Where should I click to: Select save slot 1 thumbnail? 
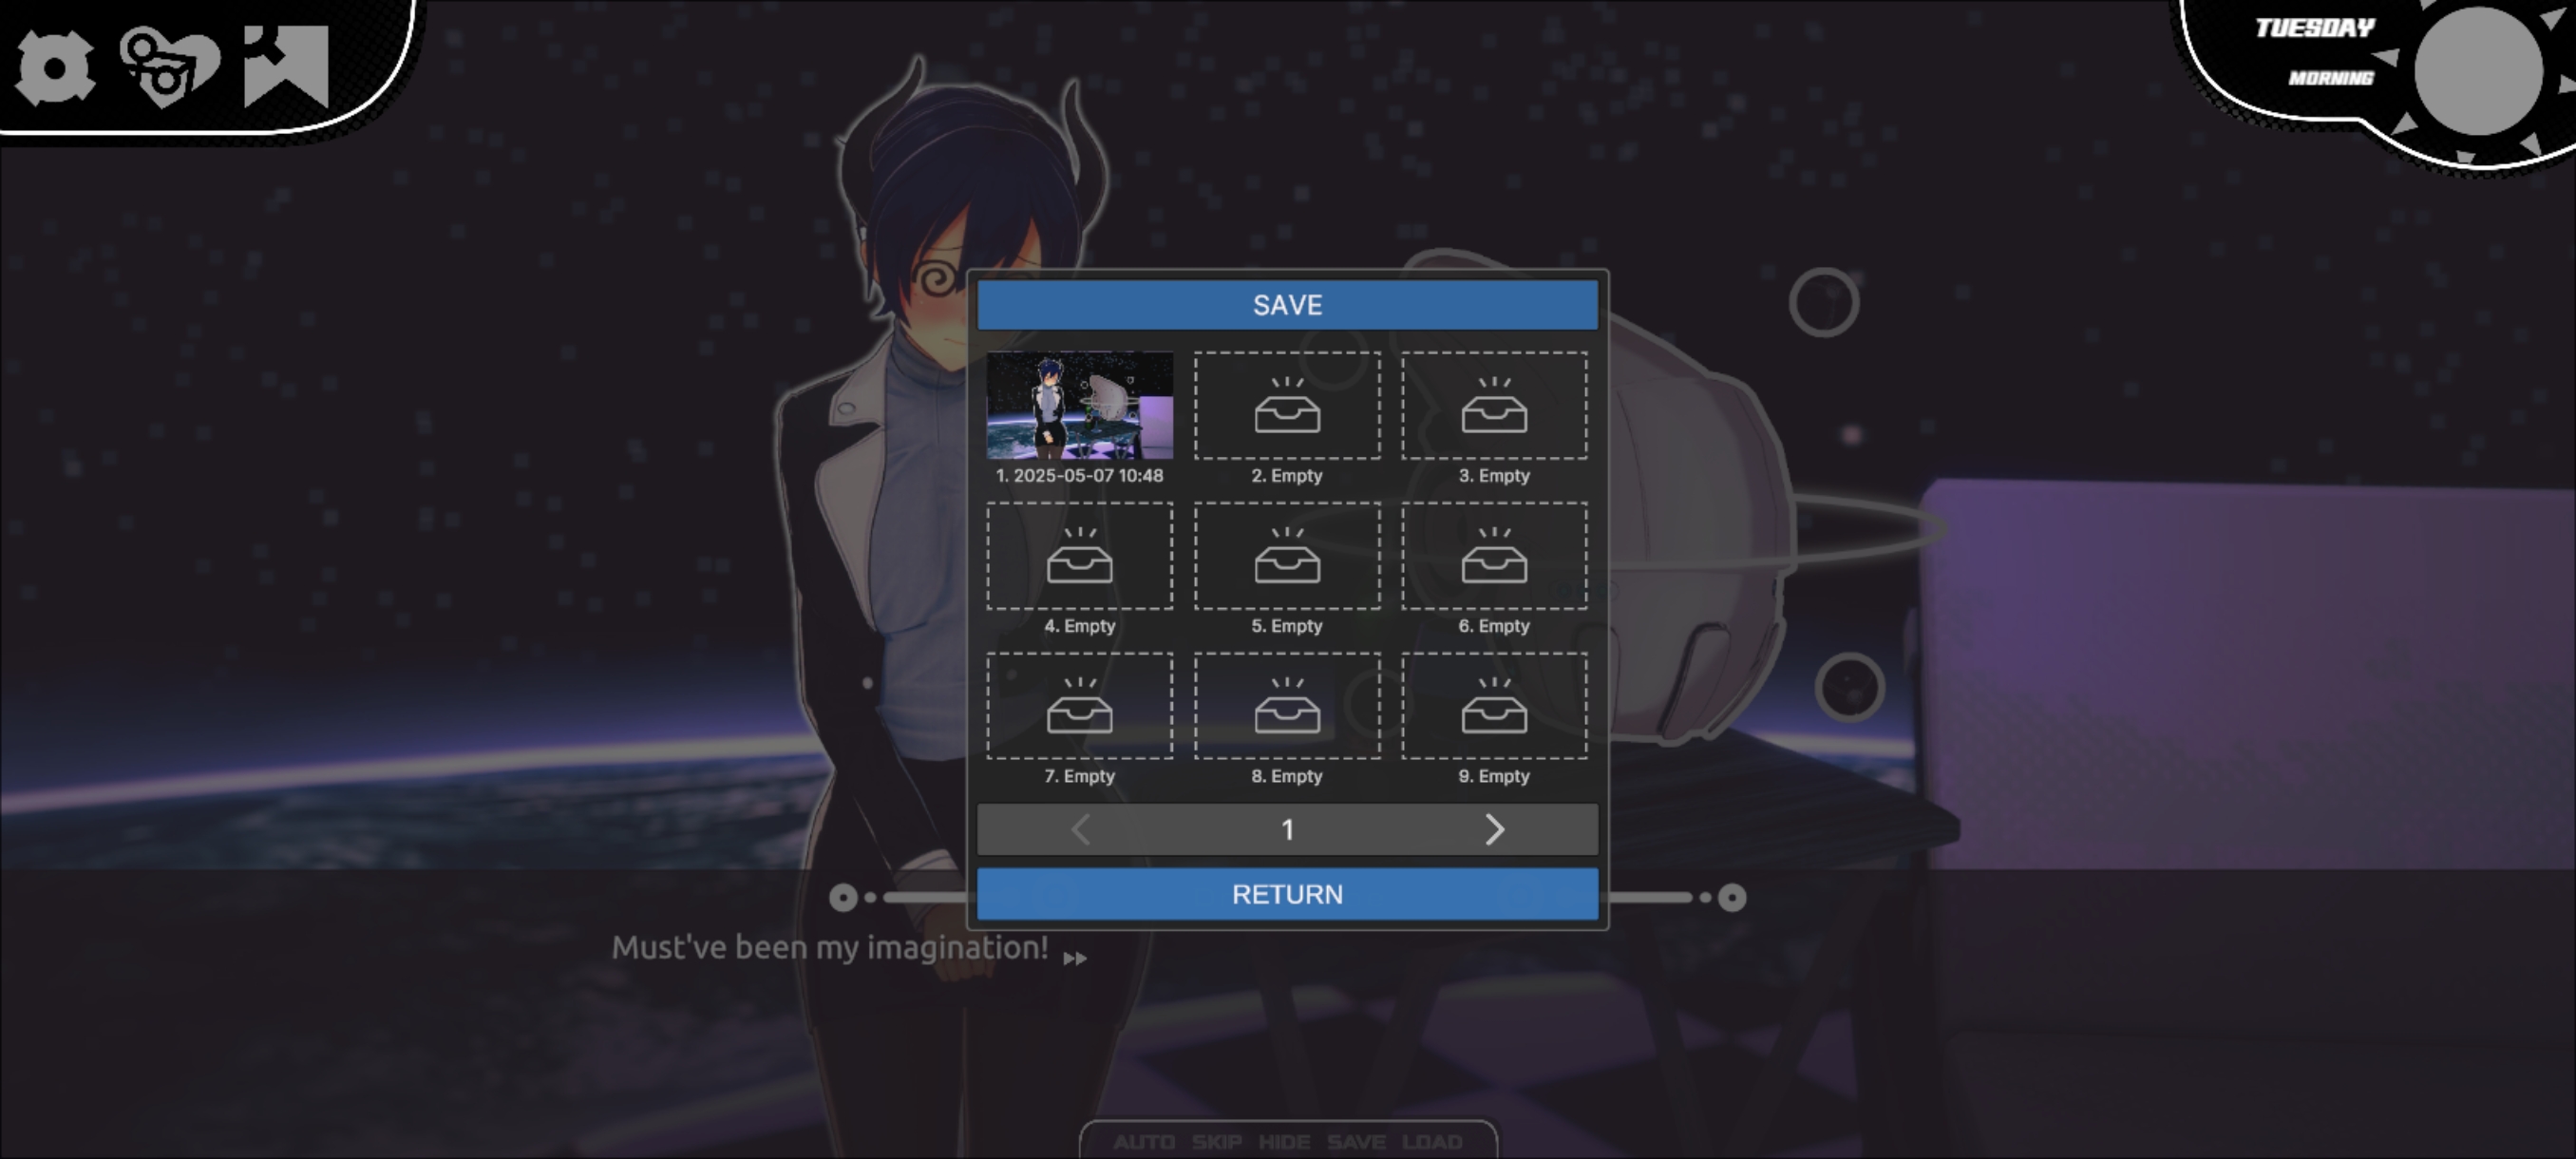pyautogui.click(x=1079, y=405)
